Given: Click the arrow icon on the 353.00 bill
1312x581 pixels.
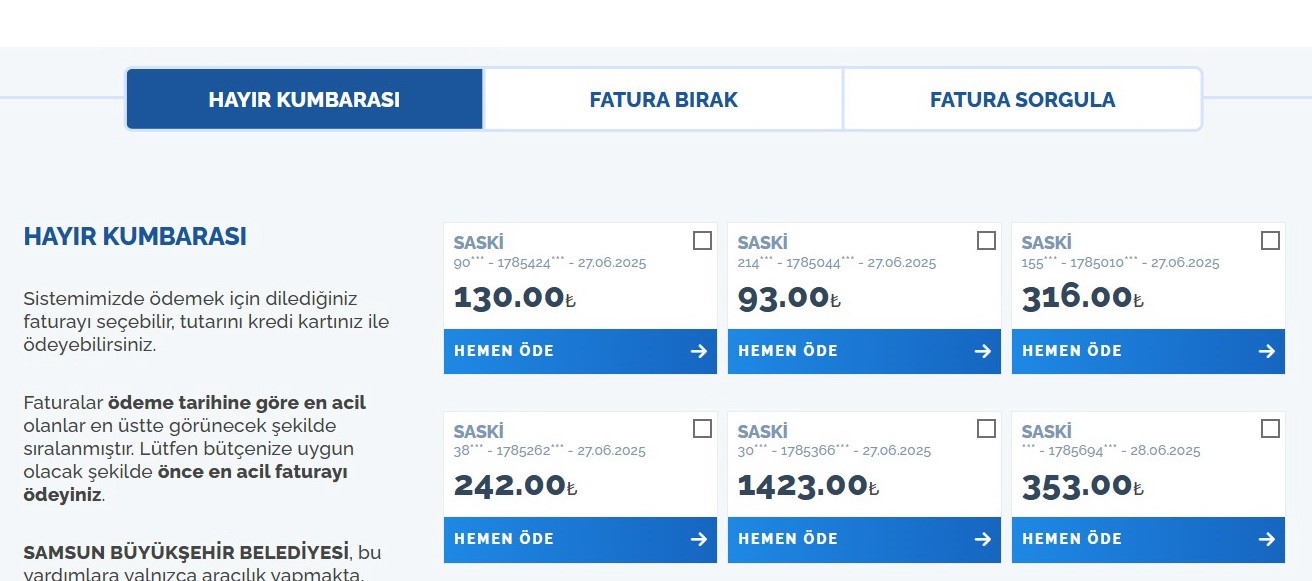Looking at the screenshot, I should (1267, 539).
